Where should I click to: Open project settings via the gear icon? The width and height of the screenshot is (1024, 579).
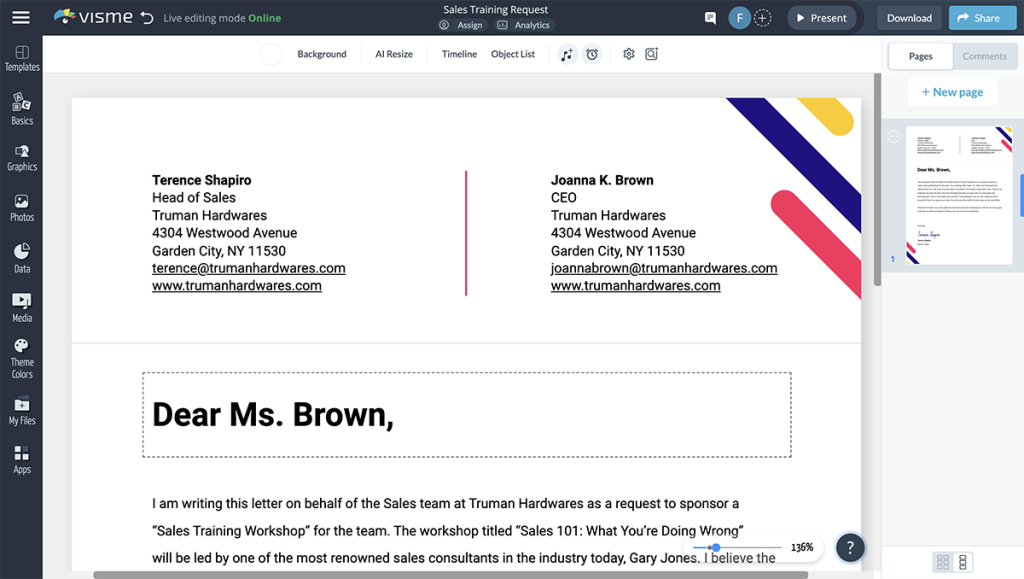[x=628, y=54]
